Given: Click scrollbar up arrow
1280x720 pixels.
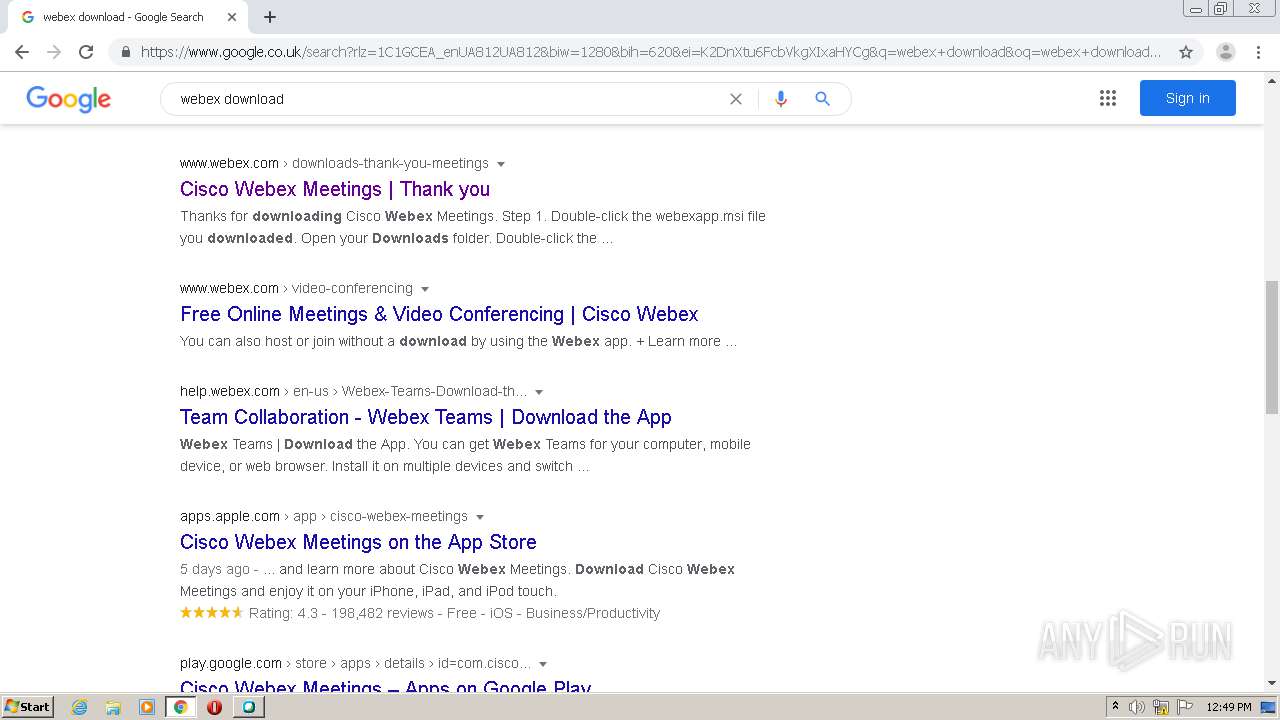Looking at the screenshot, I should 1272,80.
